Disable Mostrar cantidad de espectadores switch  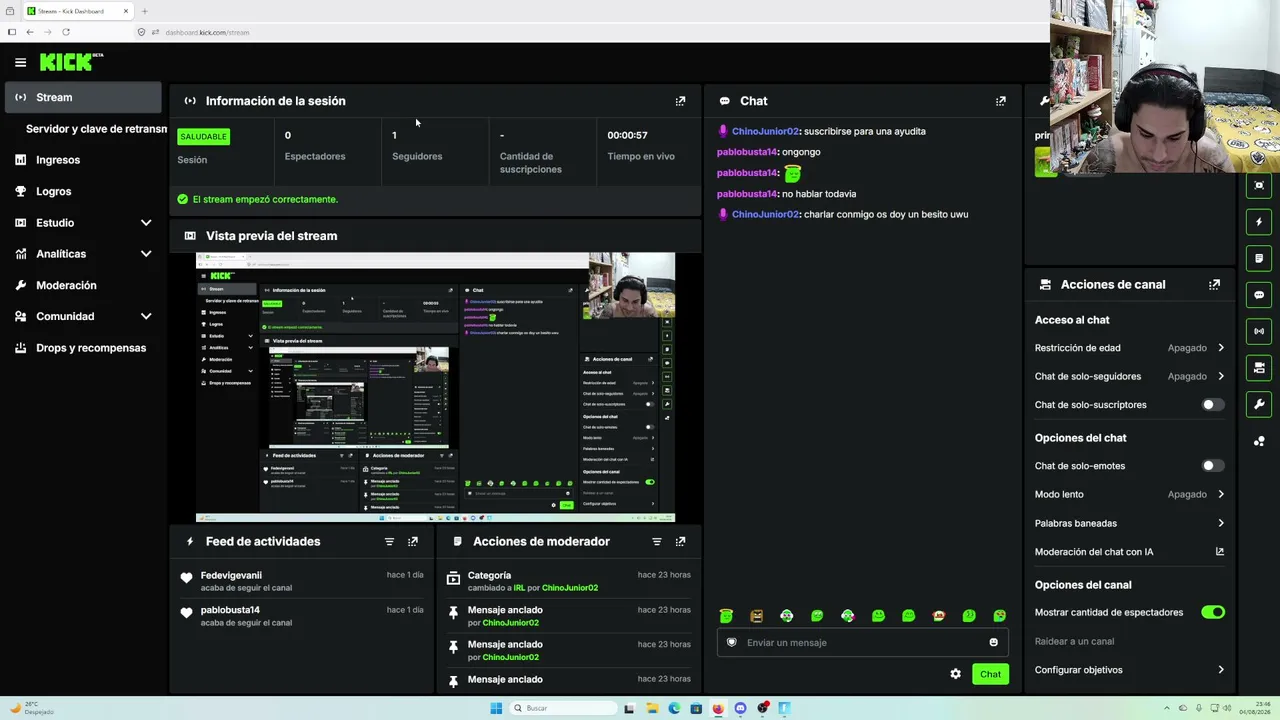click(x=1213, y=612)
